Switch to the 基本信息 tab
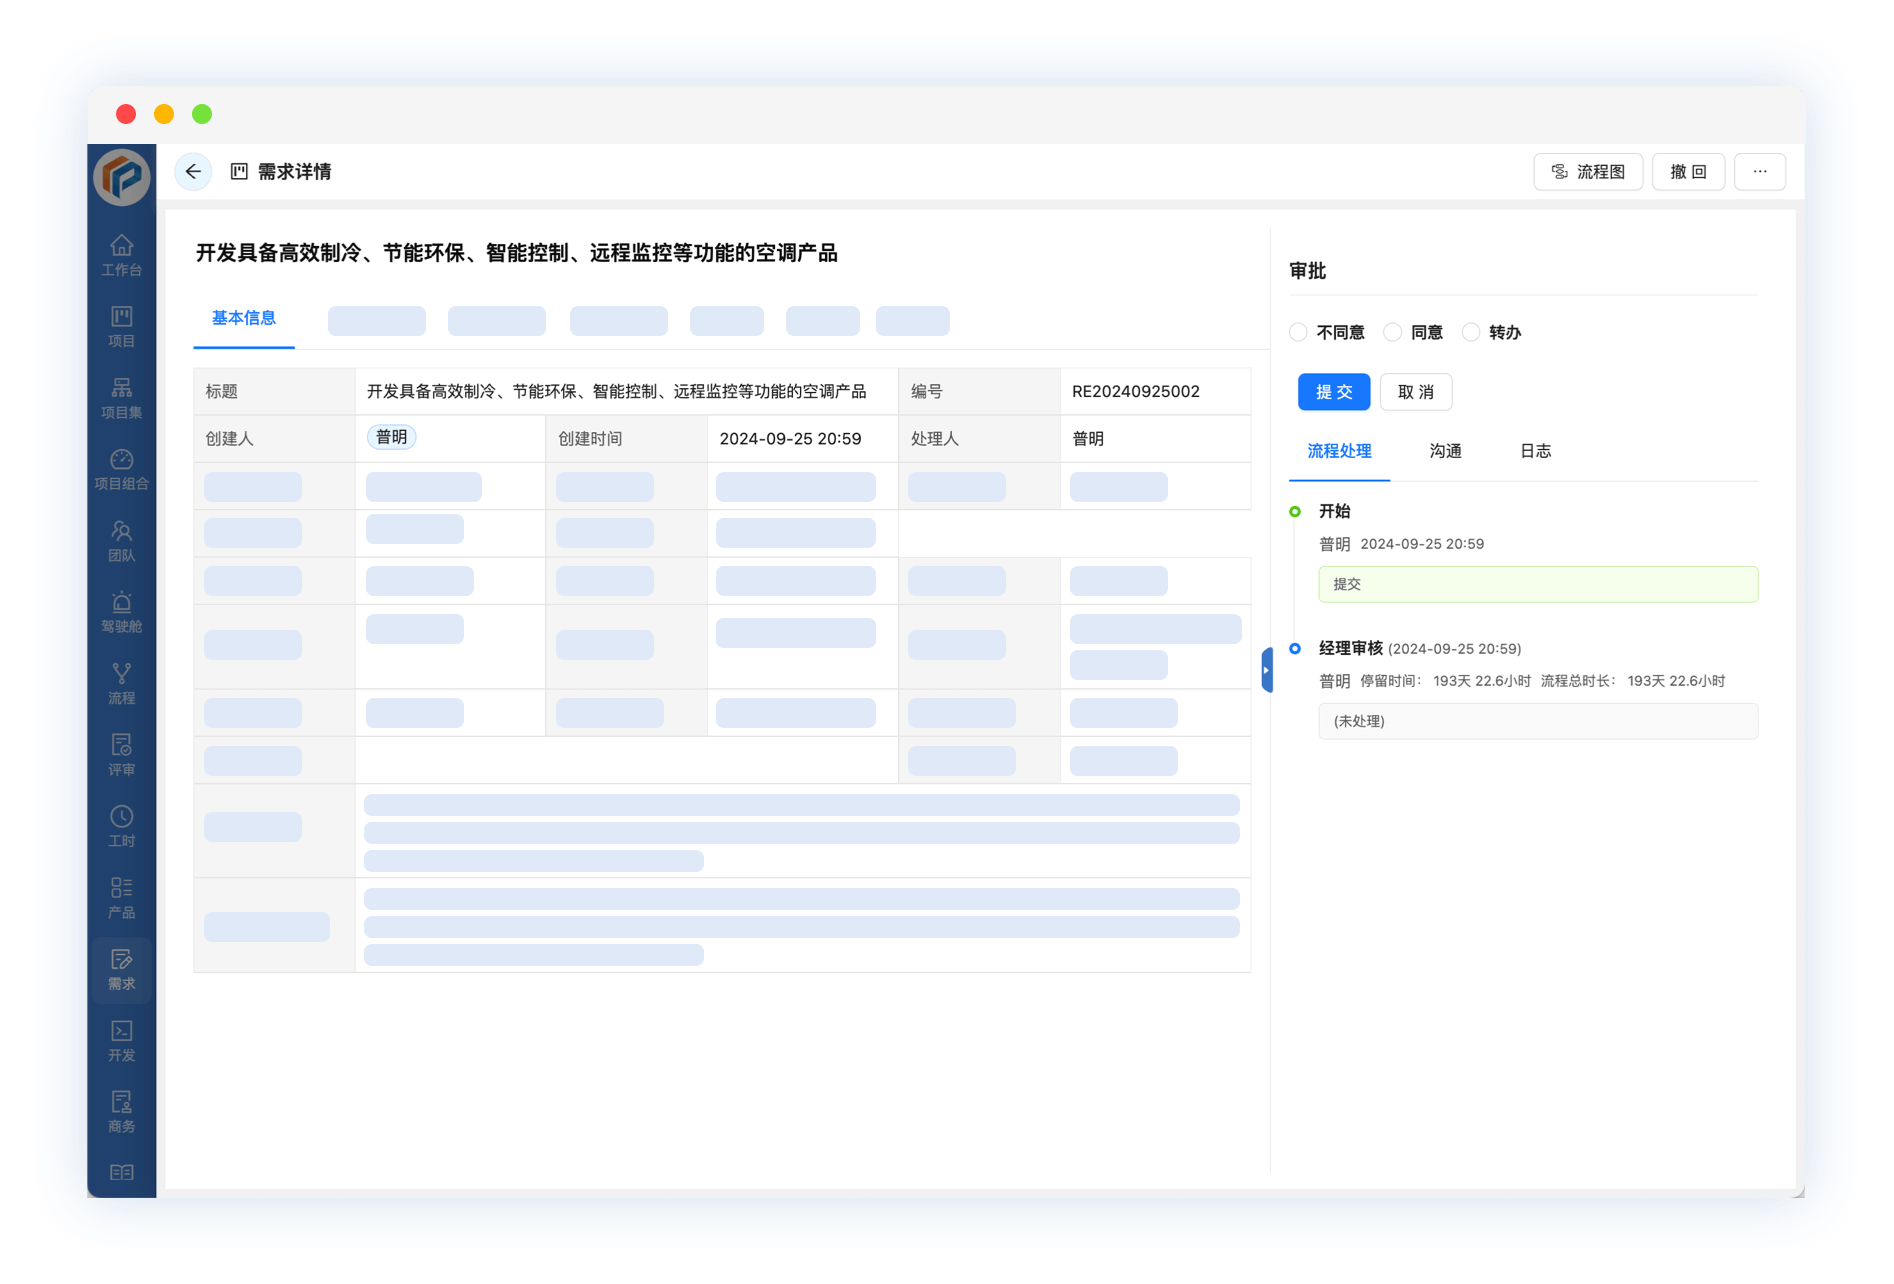Image resolution: width=1894 pixels, height=1284 pixels. [x=244, y=318]
